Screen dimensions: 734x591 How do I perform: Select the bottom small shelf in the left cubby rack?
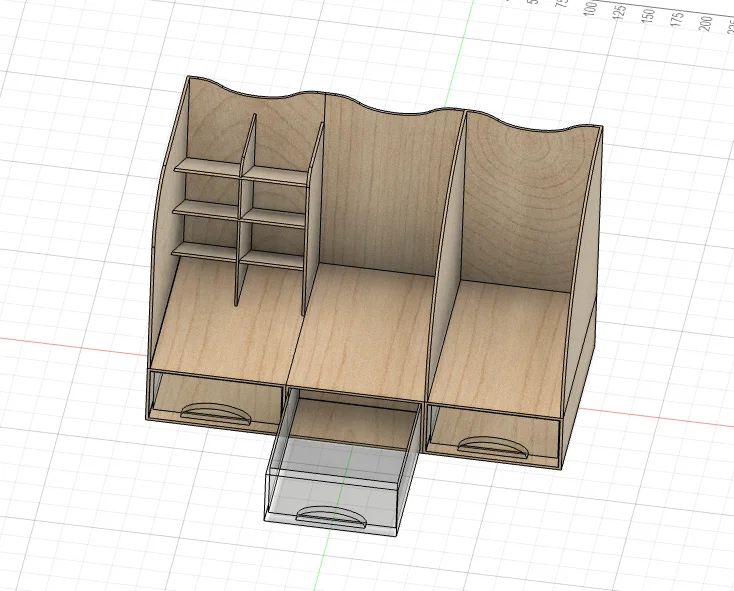[238, 255]
